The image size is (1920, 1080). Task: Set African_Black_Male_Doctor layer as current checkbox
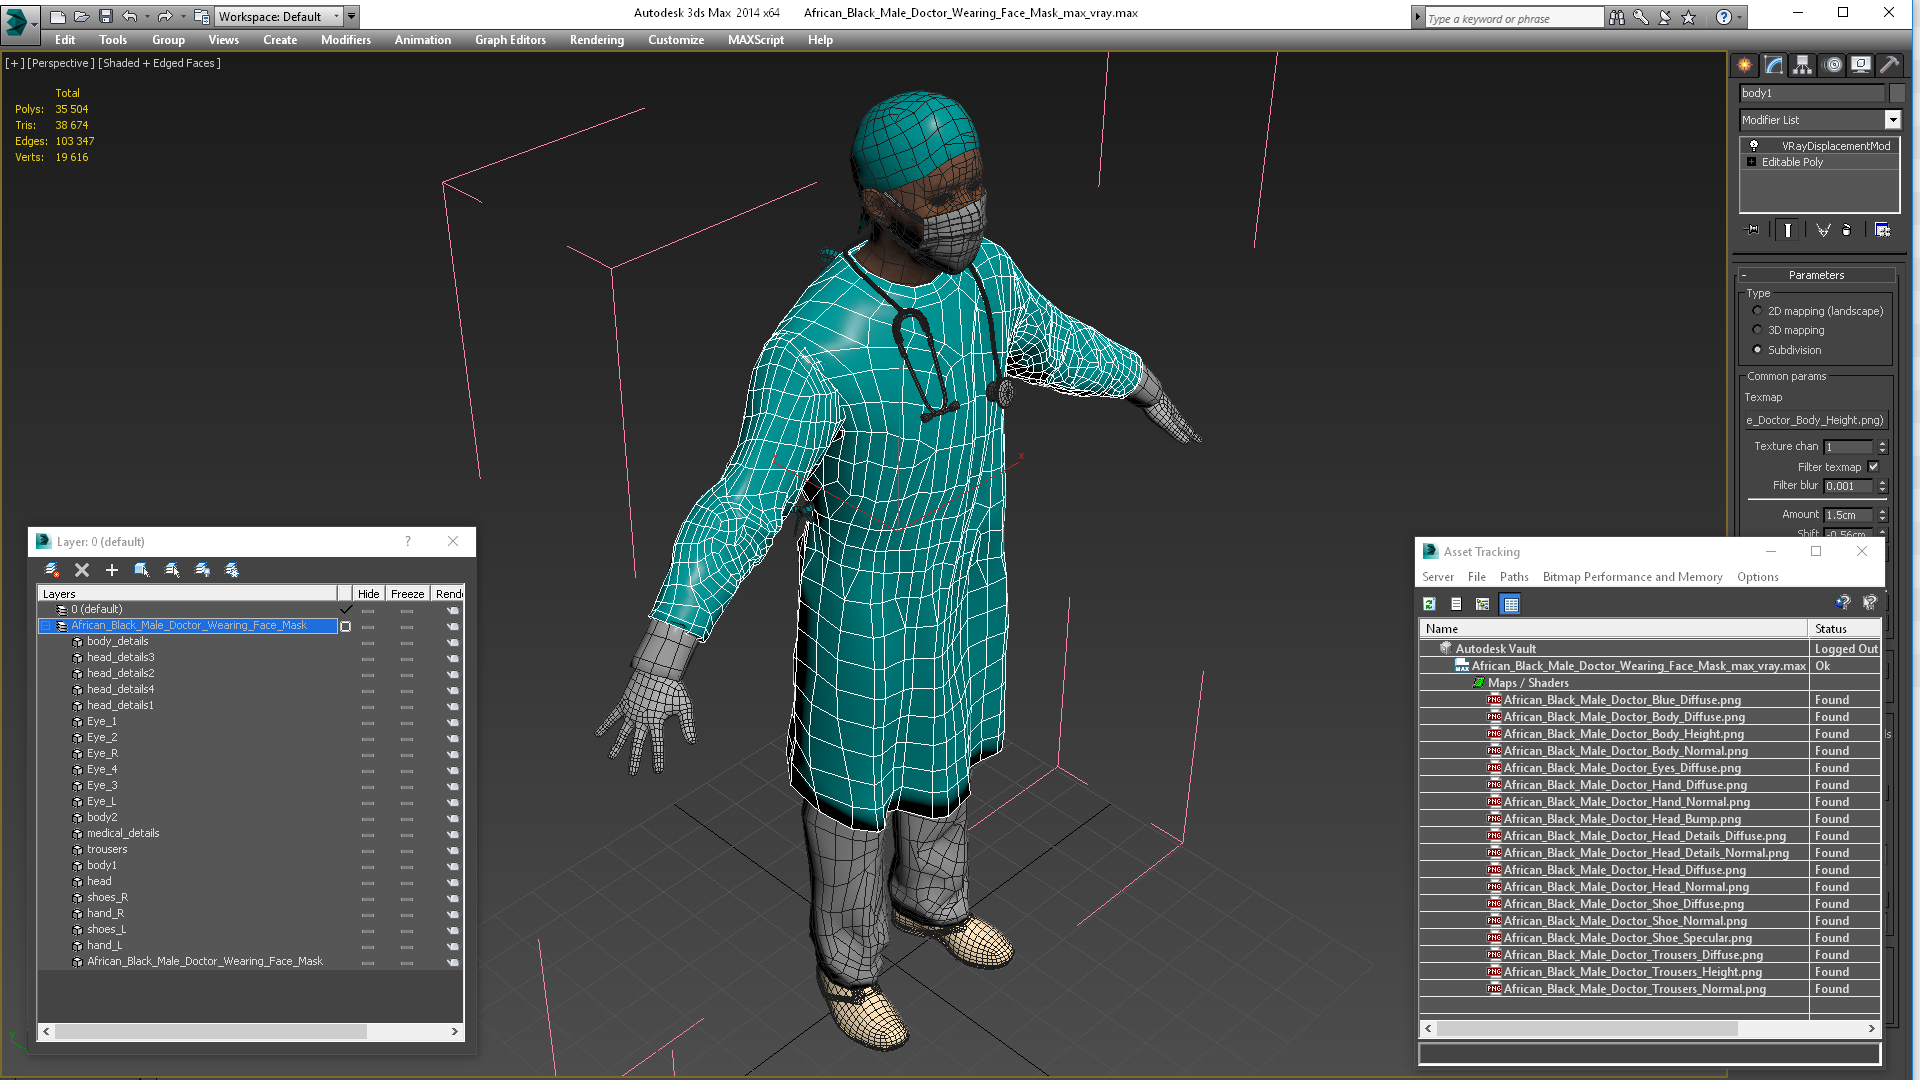346,626
